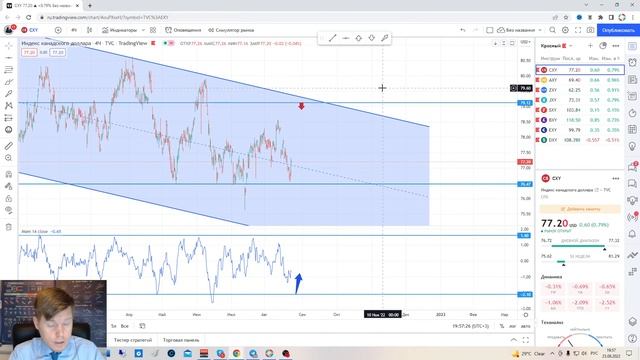This screenshot has width=640, height=360.
Task: Select the crosshair cursor tool in left toolbar
Action: (9, 46)
